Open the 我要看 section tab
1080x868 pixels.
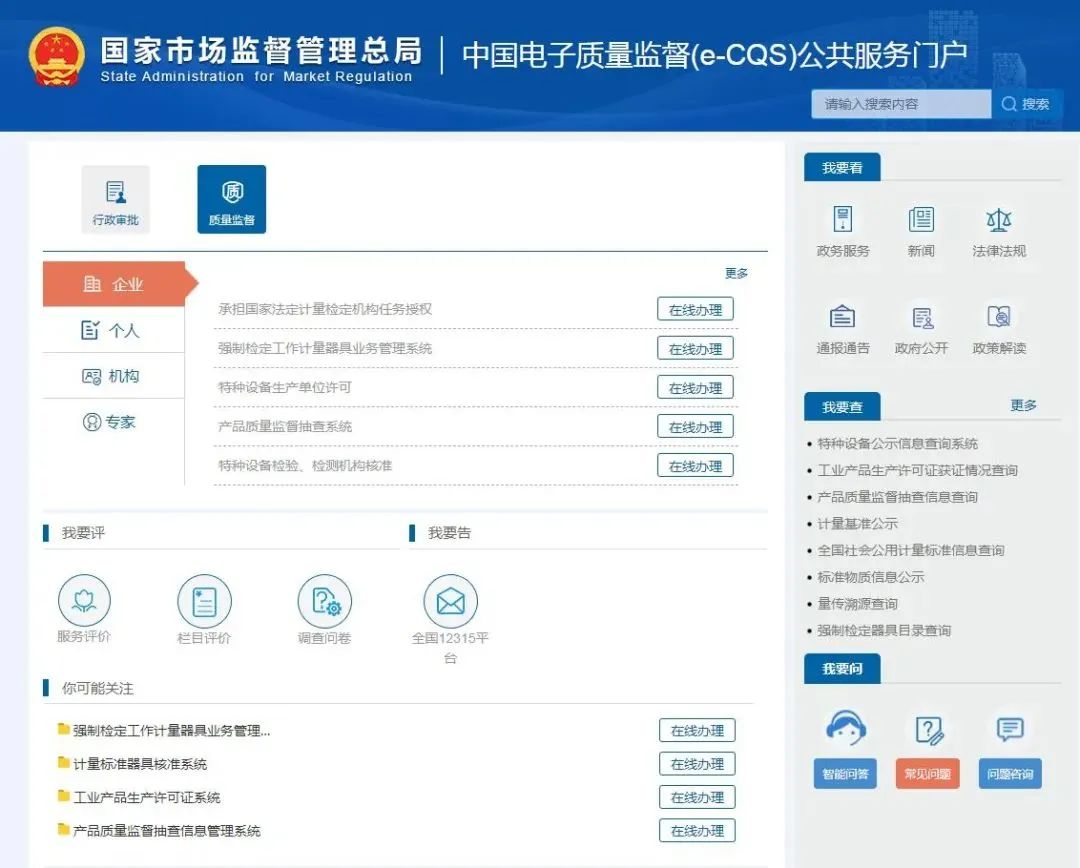(x=842, y=167)
